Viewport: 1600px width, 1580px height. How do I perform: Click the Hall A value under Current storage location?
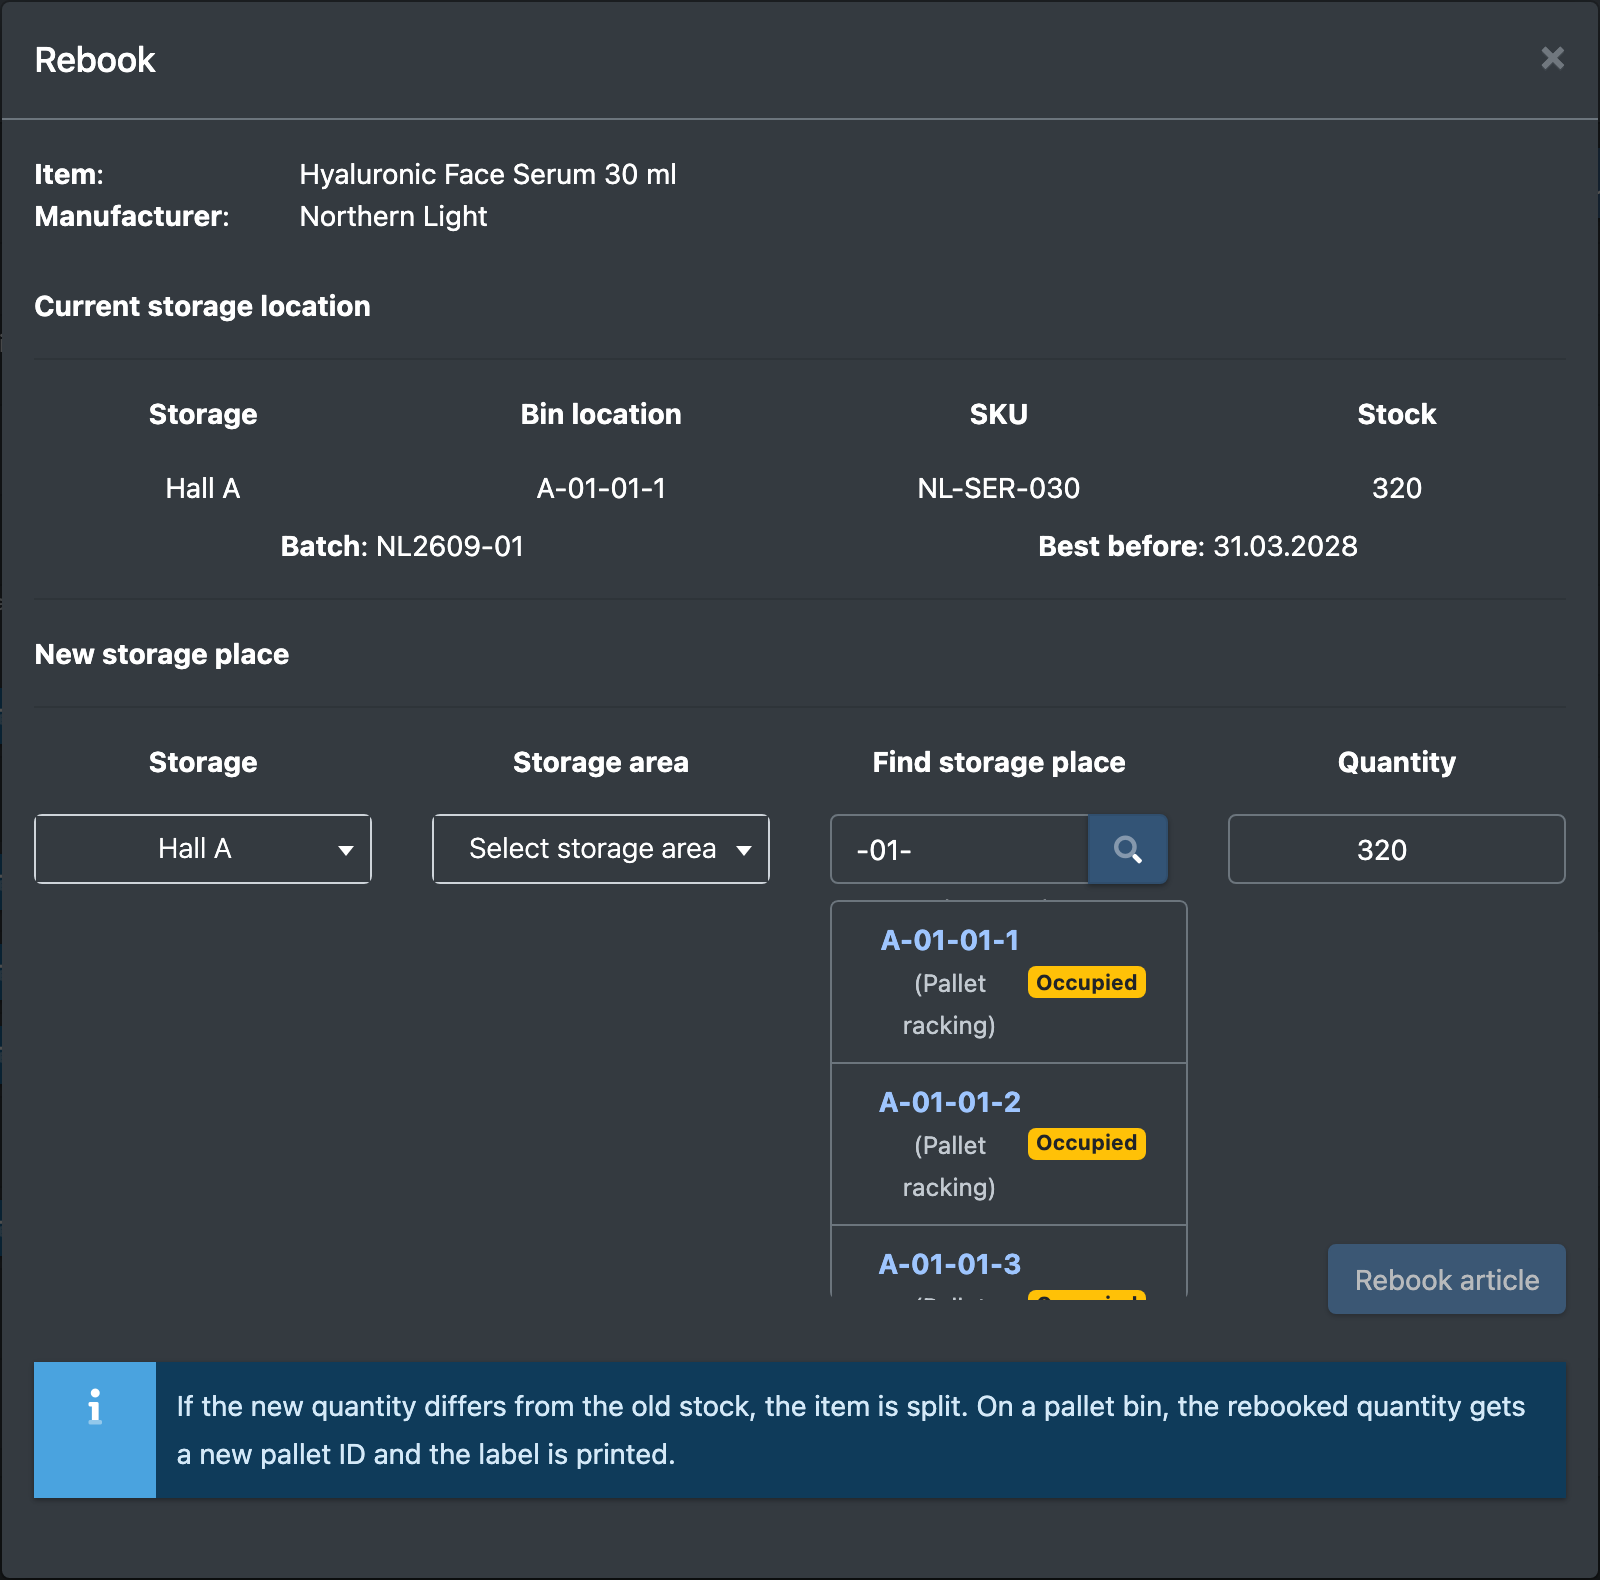click(x=203, y=488)
